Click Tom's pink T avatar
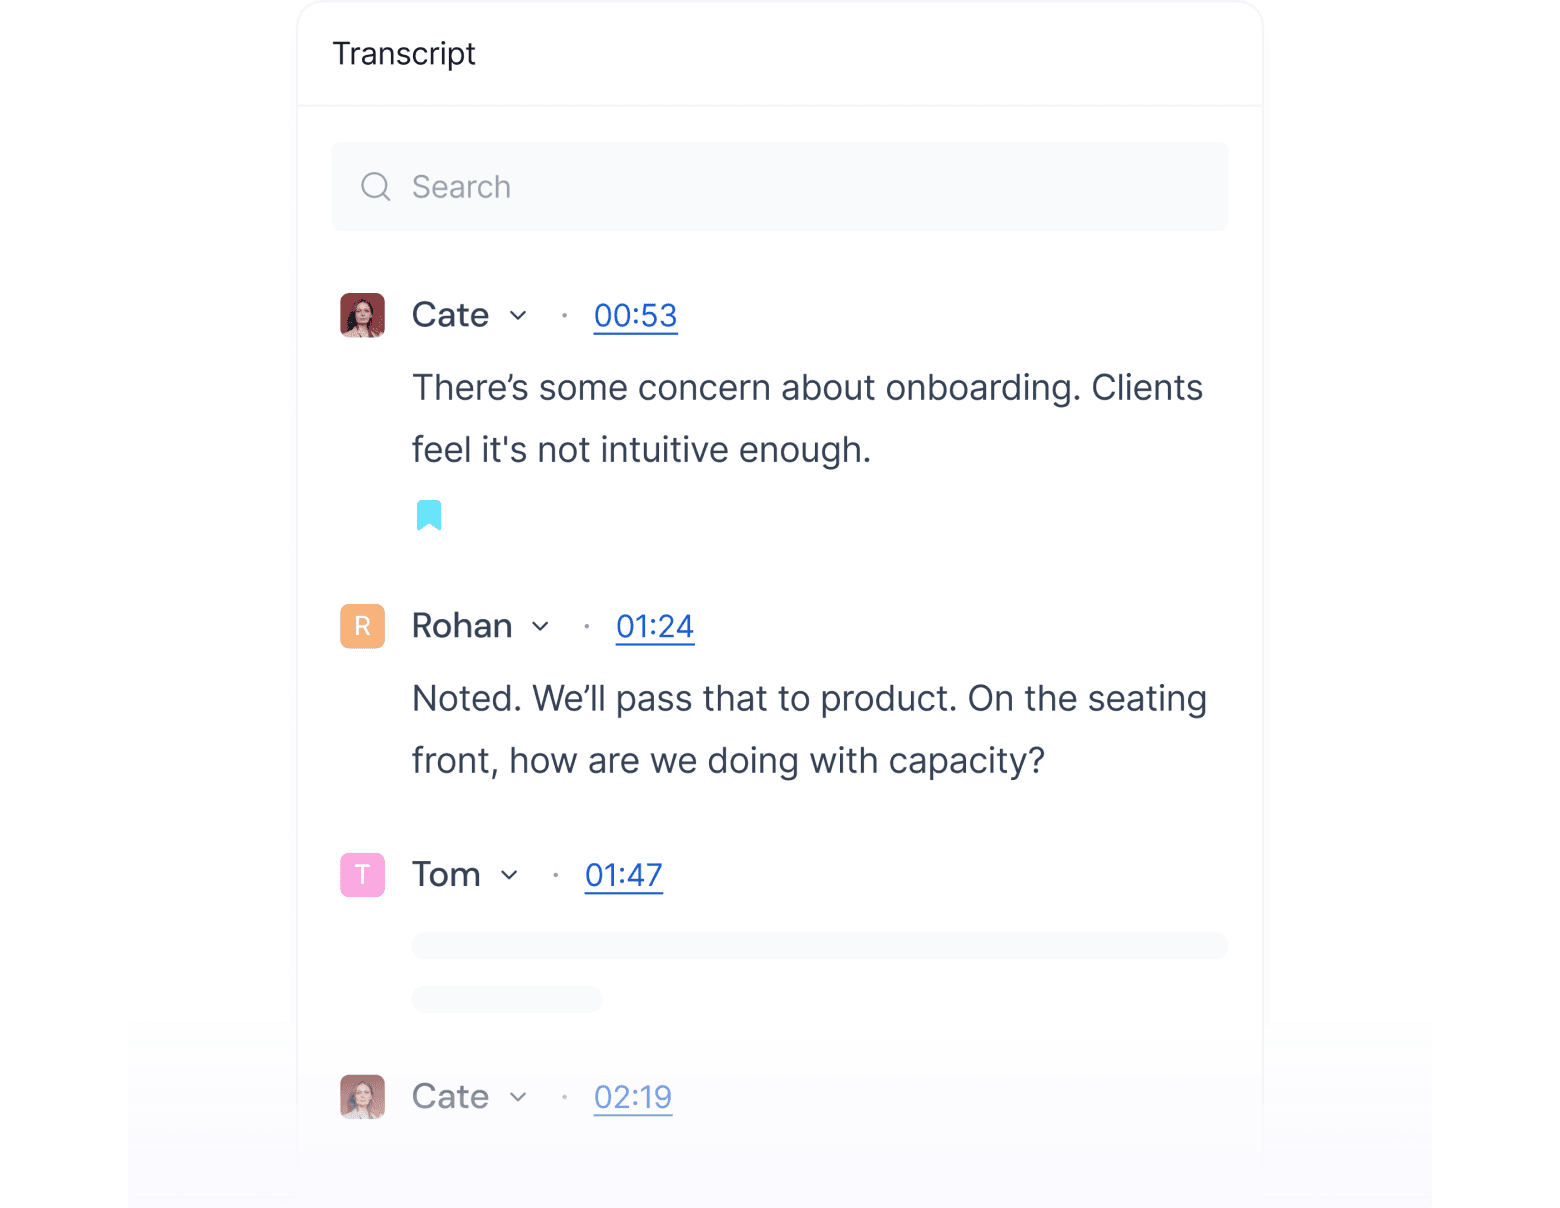Viewport: 1560px width, 1208px height. click(x=362, y=875)
